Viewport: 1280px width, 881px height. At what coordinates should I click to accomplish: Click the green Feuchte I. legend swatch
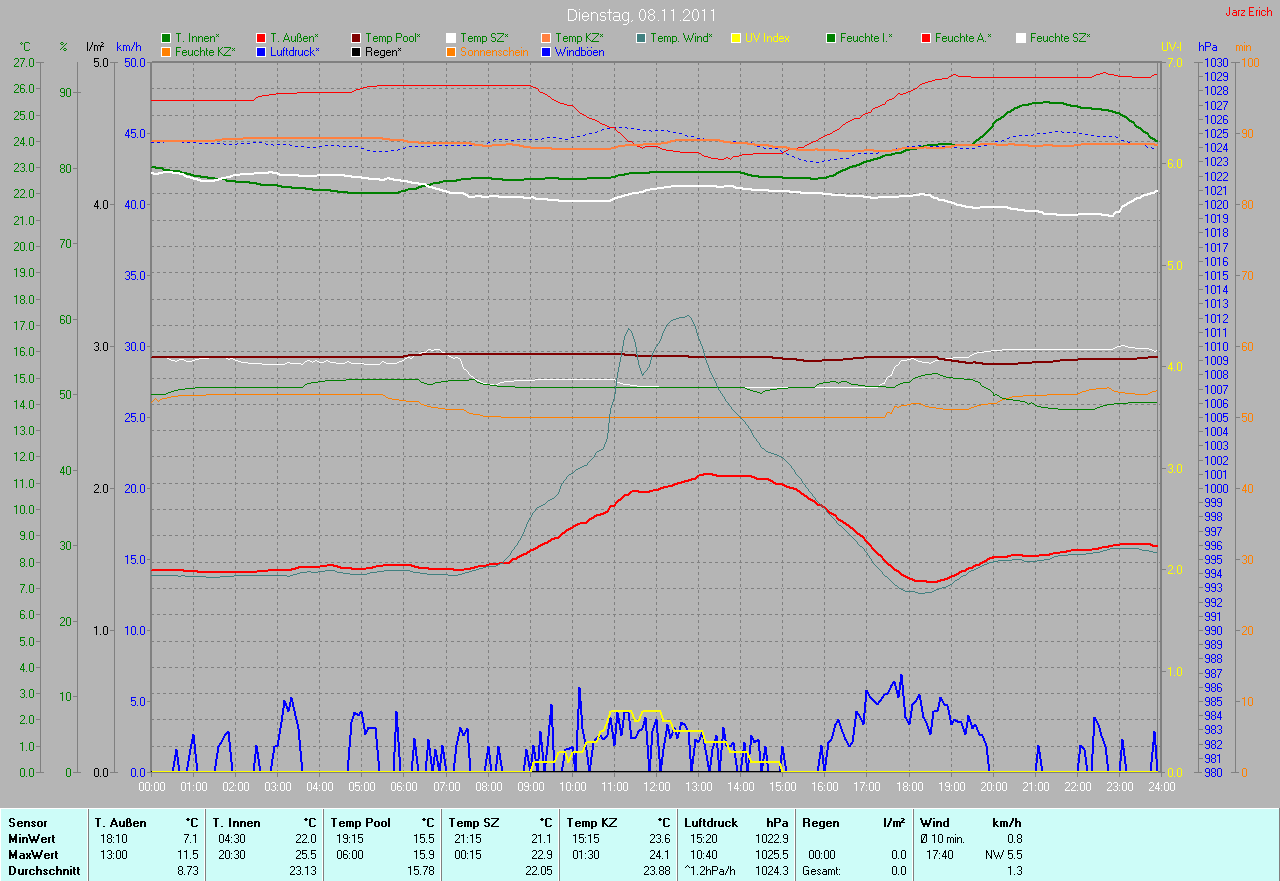831,38
